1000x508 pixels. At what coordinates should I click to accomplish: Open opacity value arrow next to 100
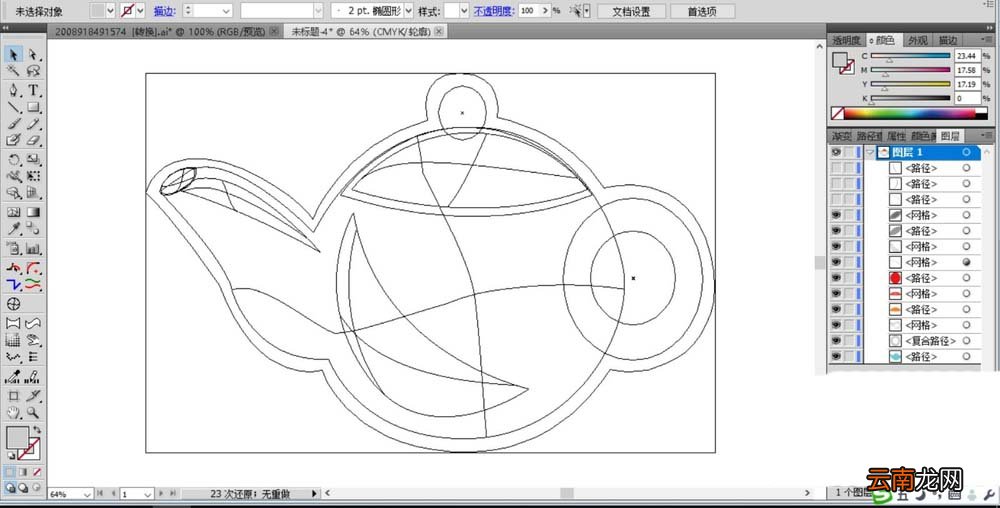(x=545, y=11)
